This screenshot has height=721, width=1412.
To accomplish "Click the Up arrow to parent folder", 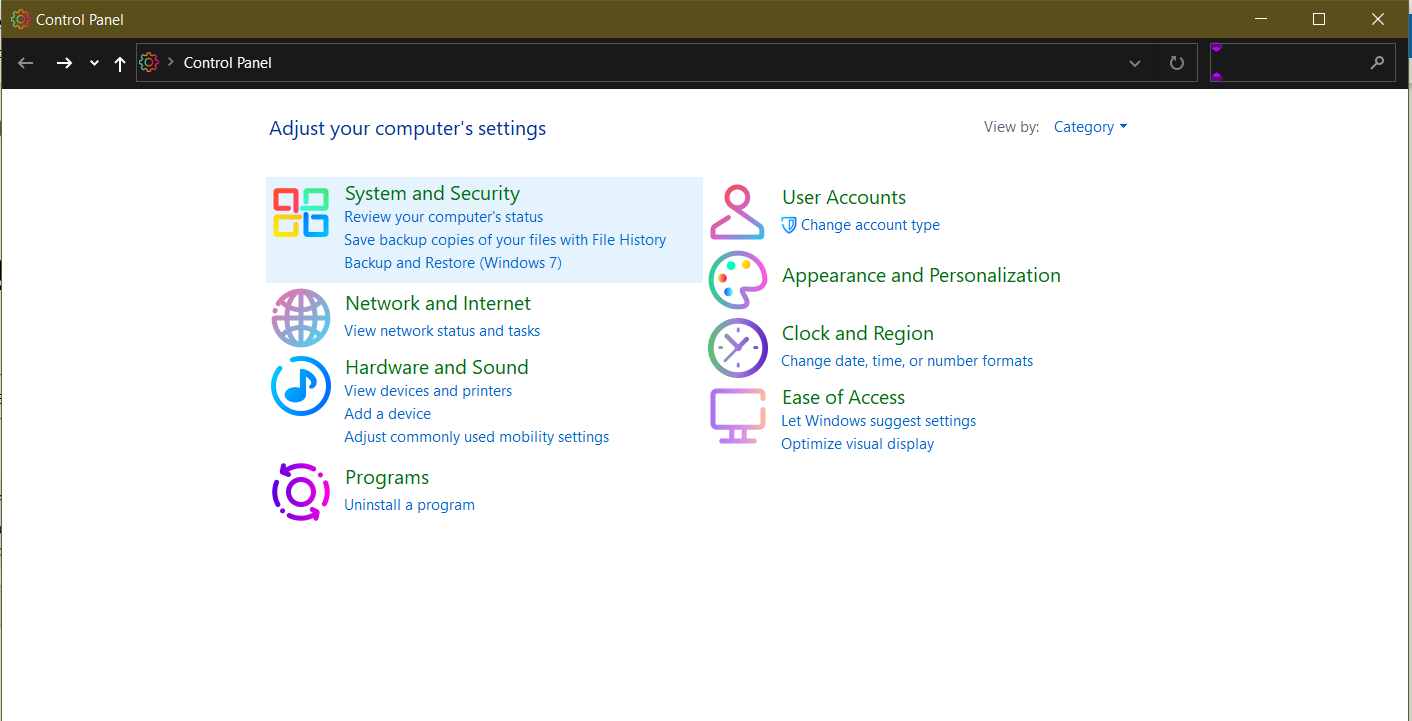I will tap(120, 63).
